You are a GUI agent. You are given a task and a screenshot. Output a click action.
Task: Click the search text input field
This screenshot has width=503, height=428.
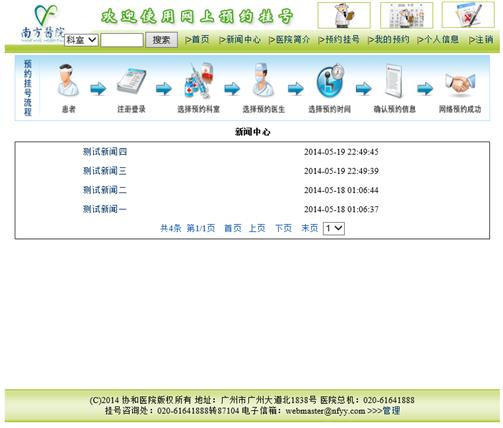click(x=122, y=40)
